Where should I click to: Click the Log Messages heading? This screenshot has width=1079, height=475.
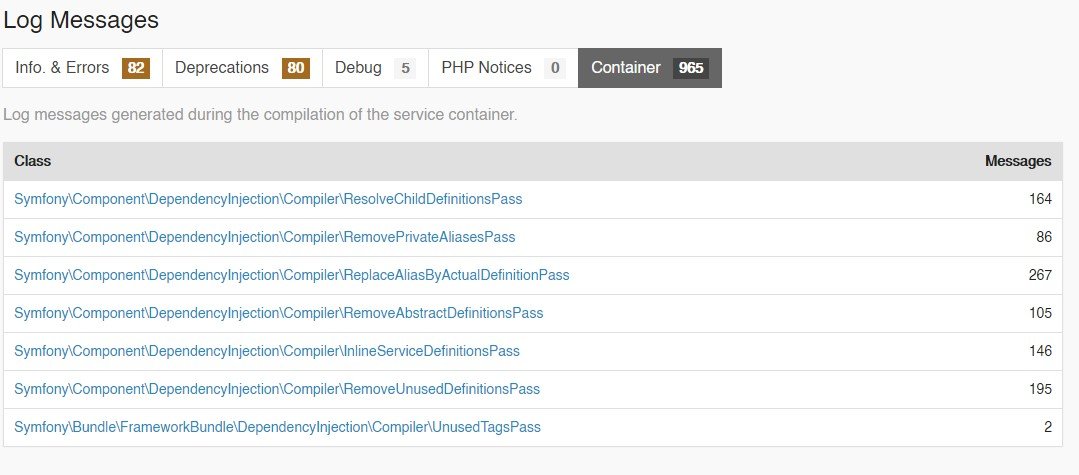(x=81, y=19)
